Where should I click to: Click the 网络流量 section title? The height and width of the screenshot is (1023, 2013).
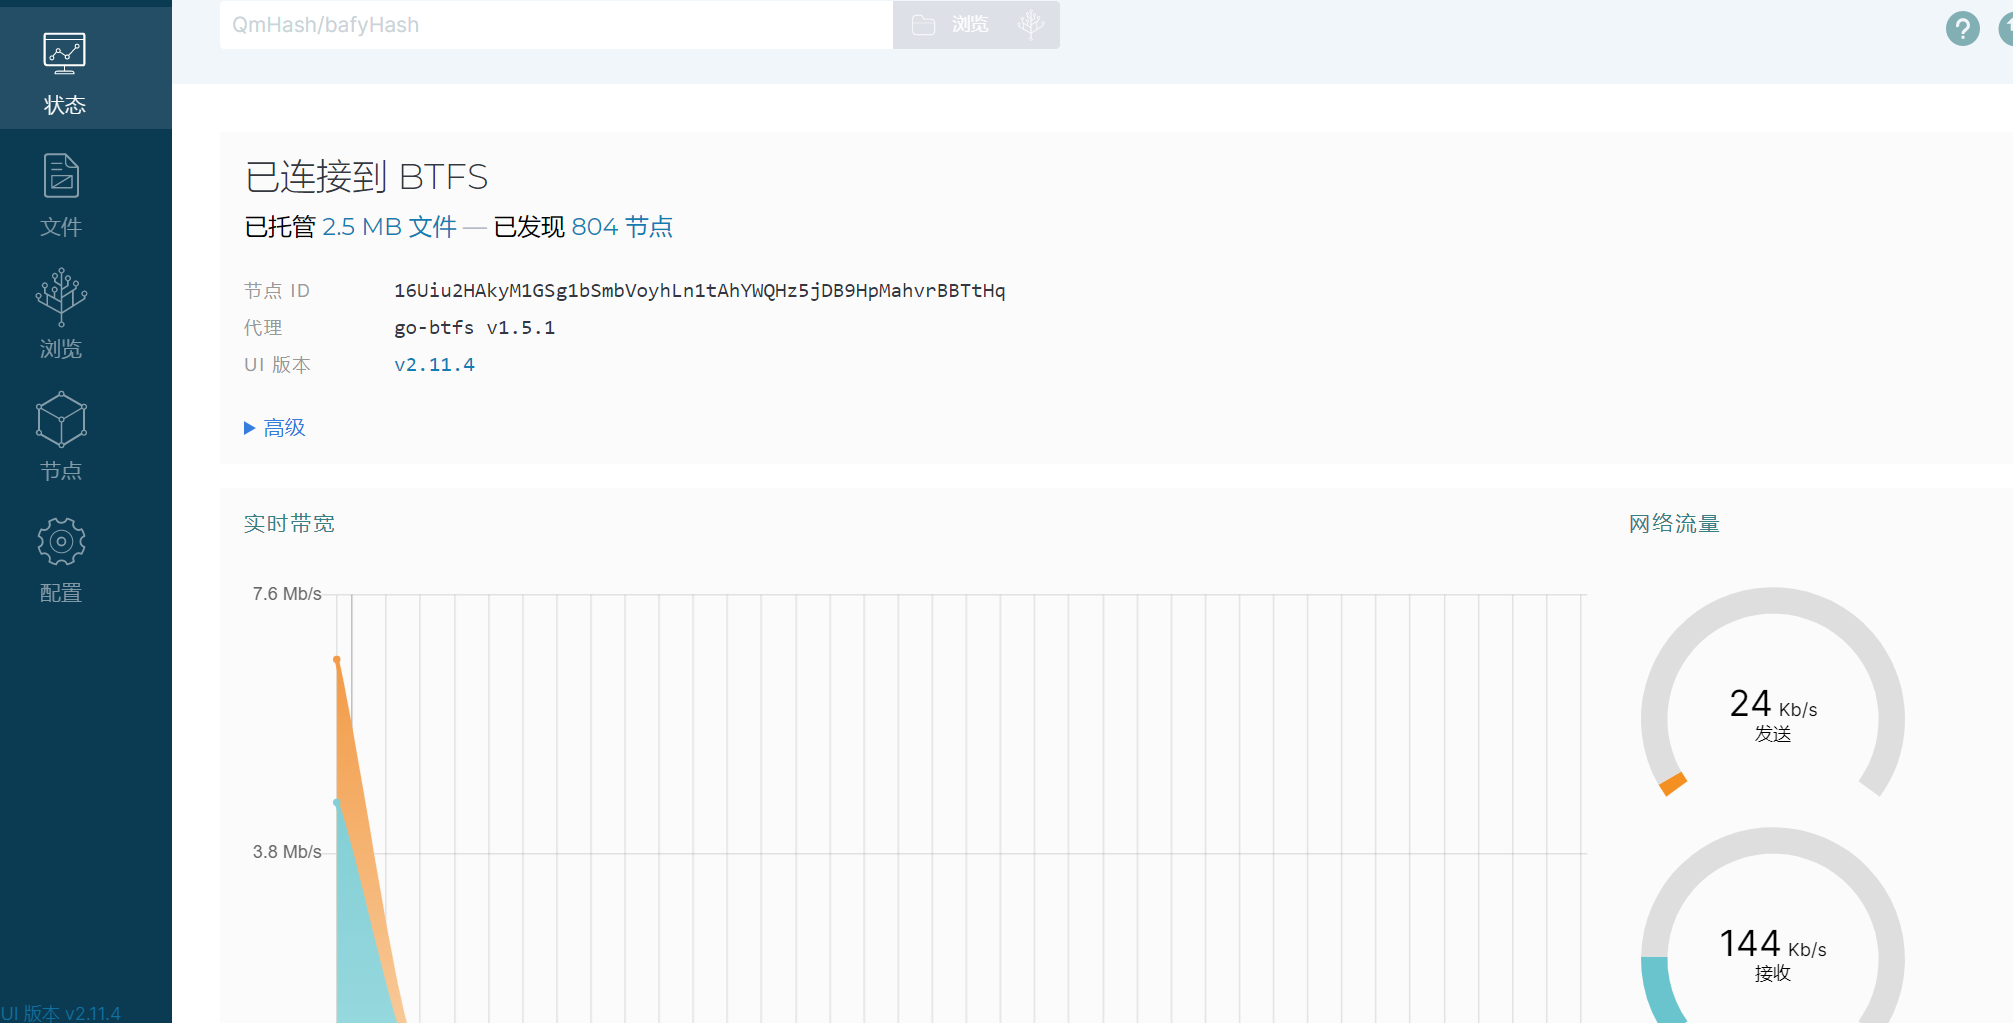pyautogui.click(x=1674, y=524)
